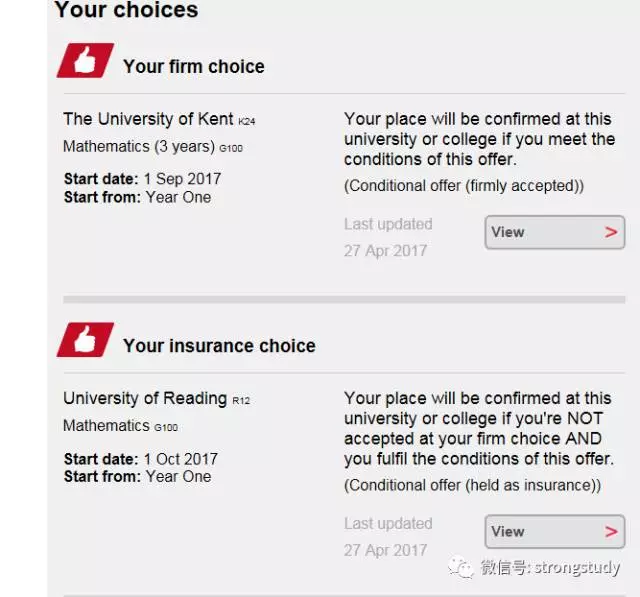Click the grey divider bar between choices
The width and height of the screenshot is (640, 597).
tap(344, 300)
